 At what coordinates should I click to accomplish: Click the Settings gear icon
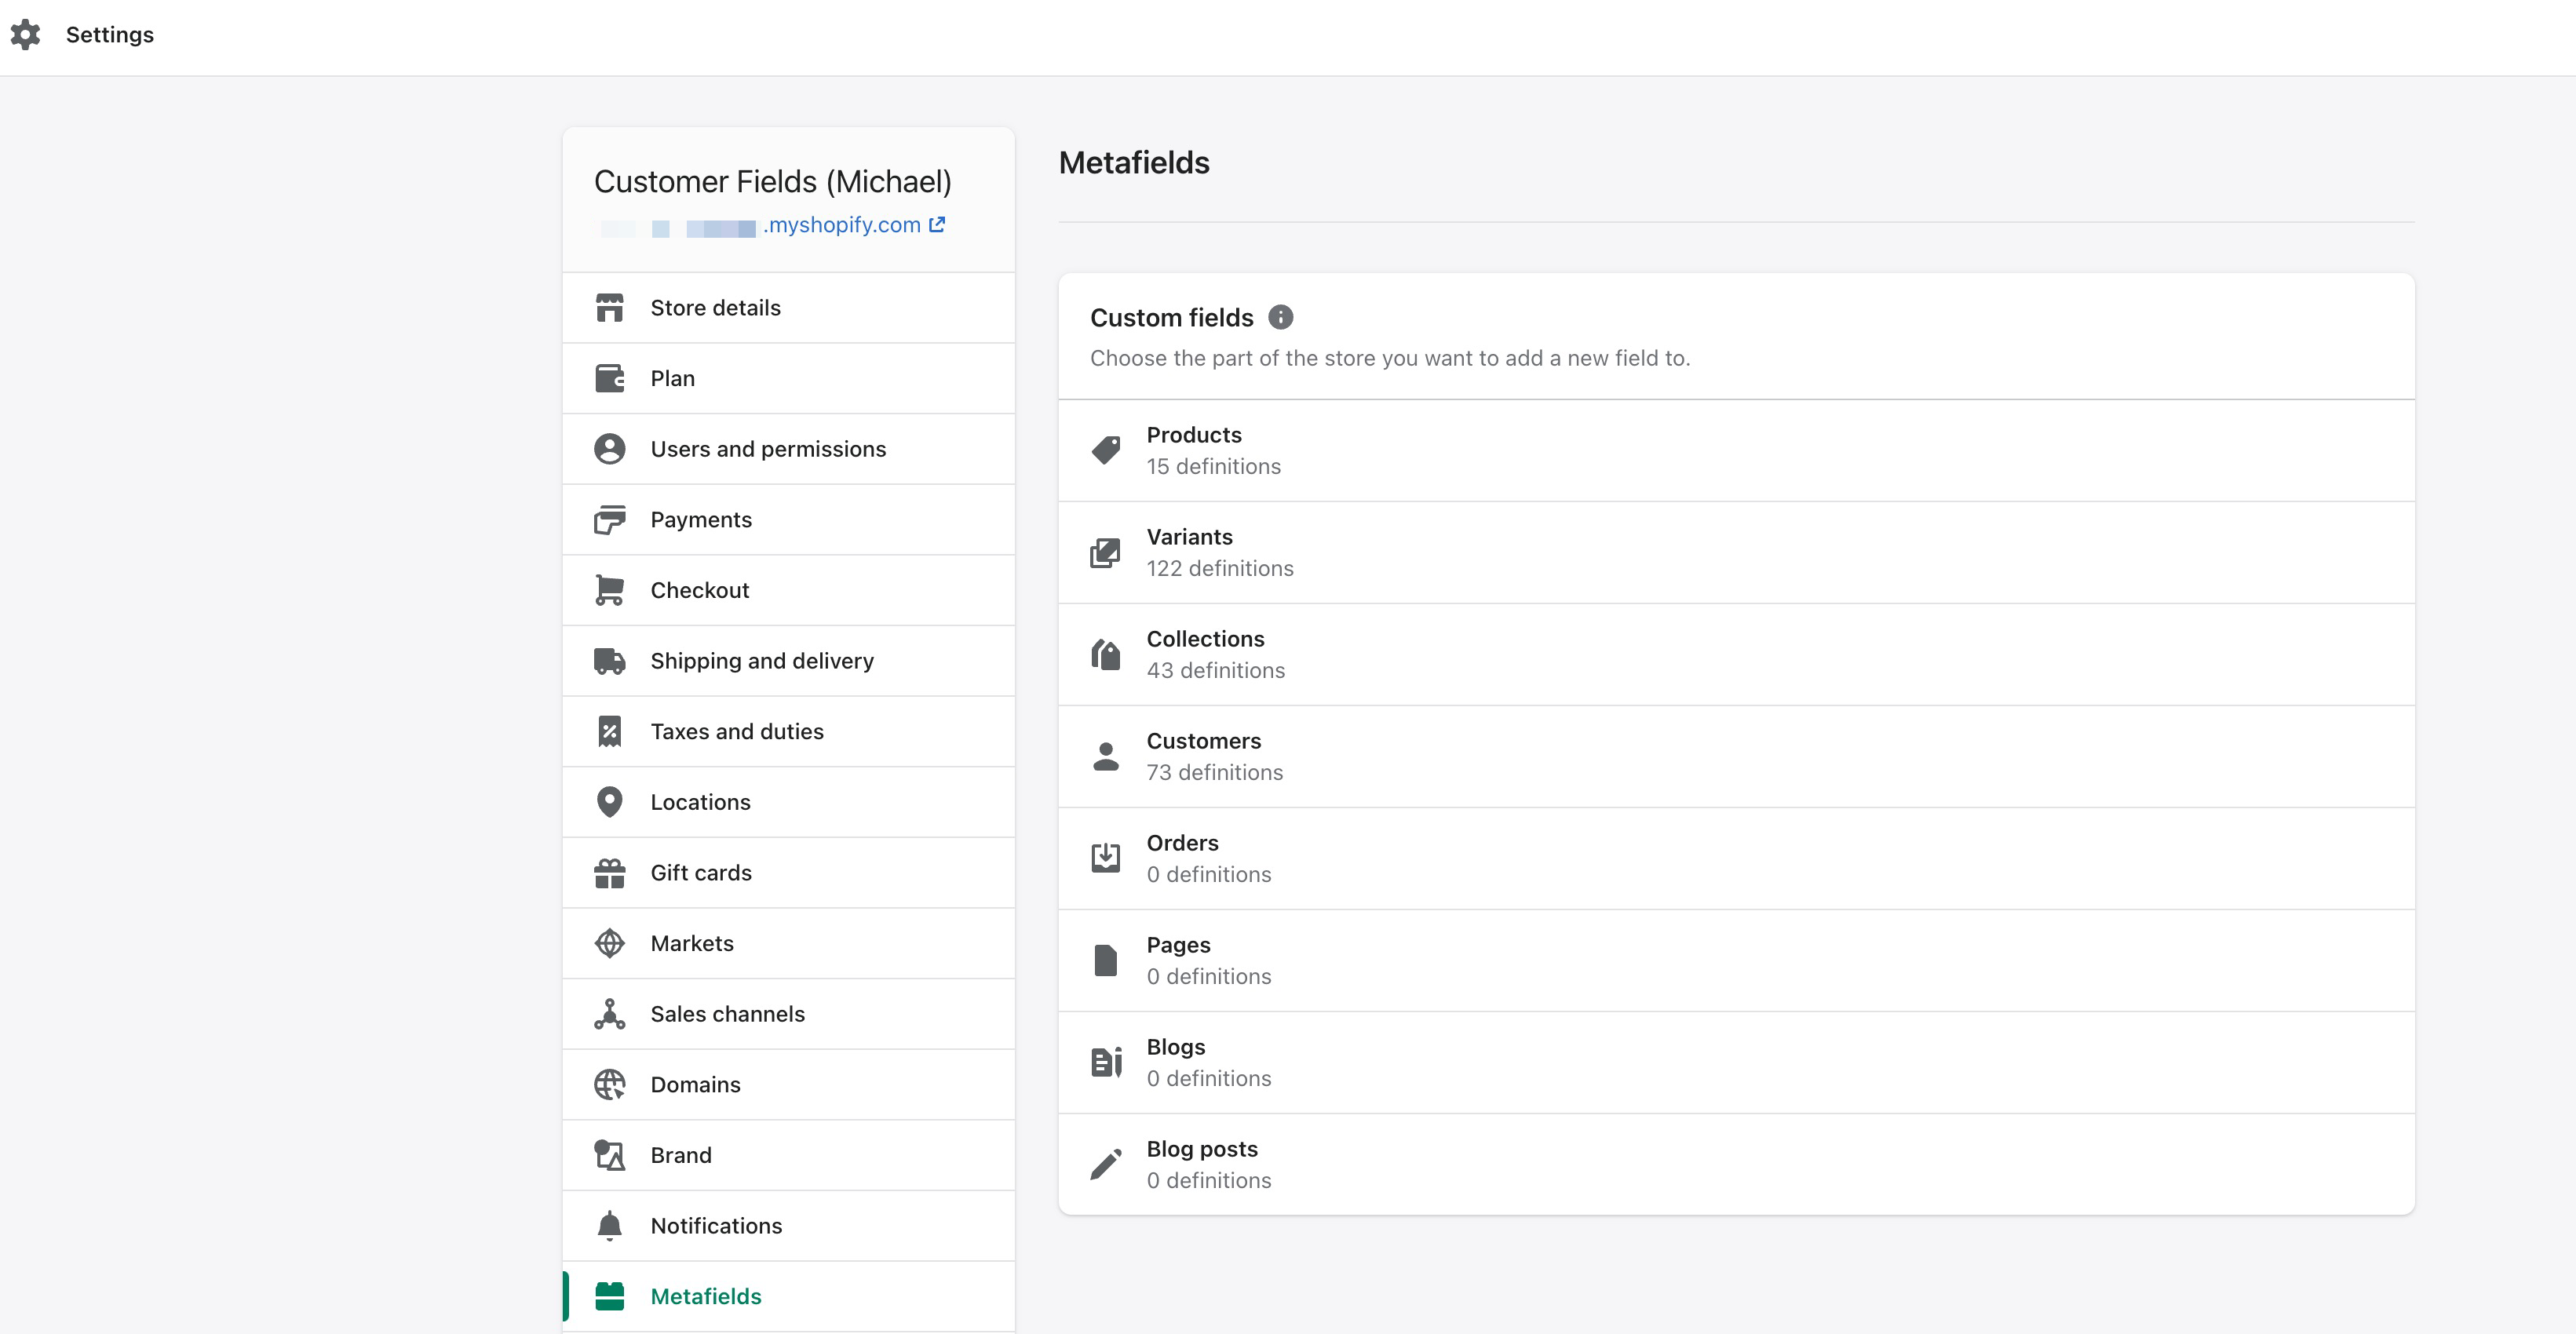(25, 35)
